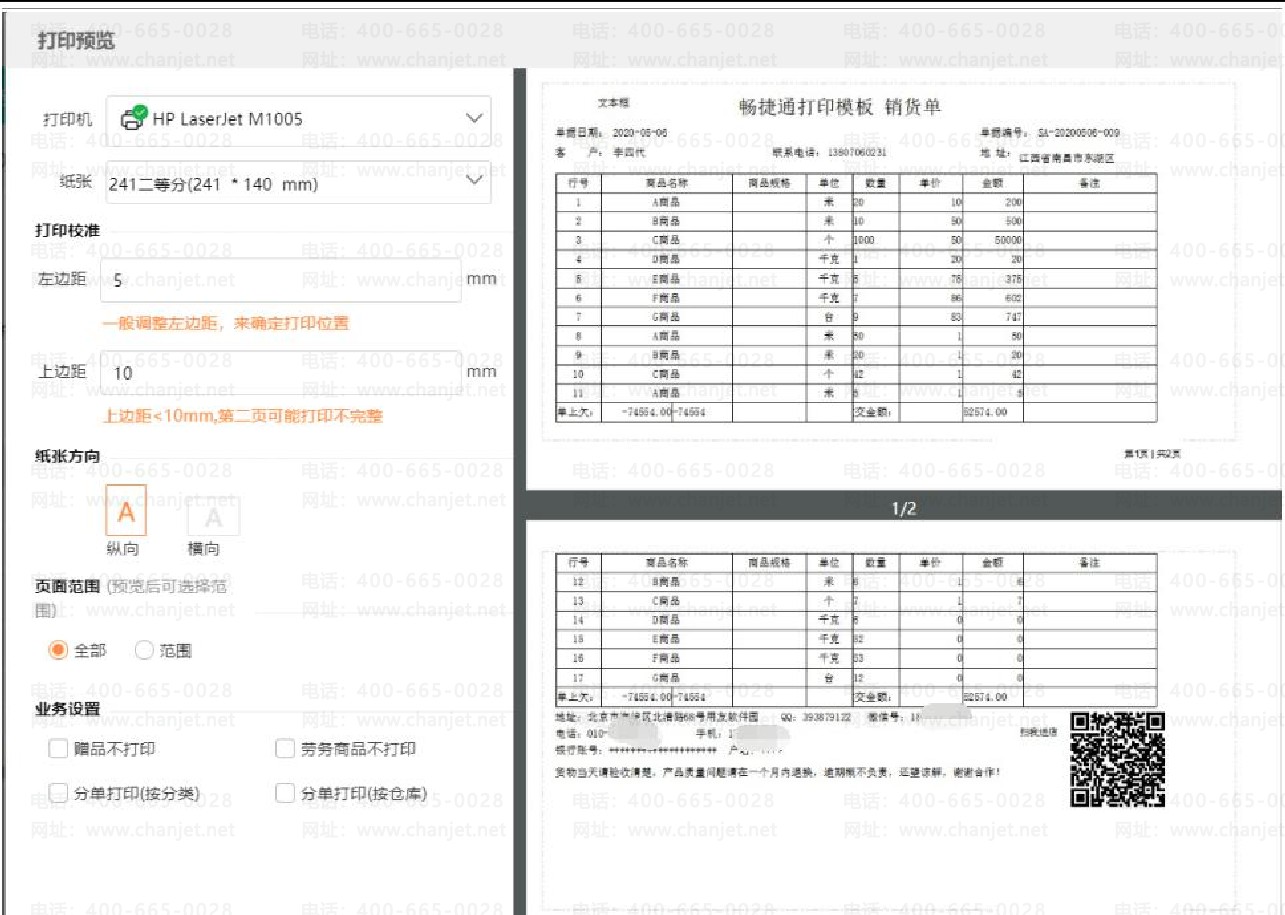Click the 商品名称 header on first page

[x=666, y=183]
